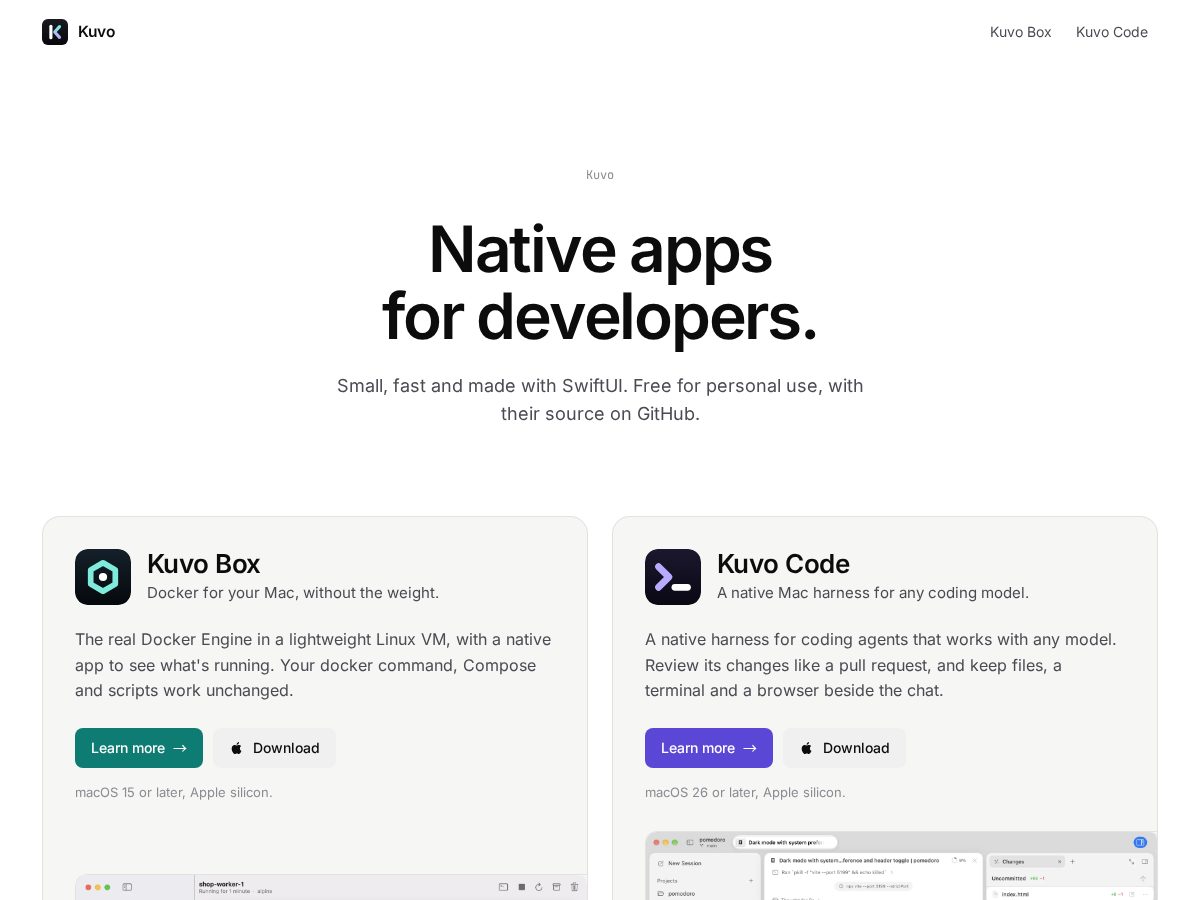Close the Changes tab in Kuvo Code preview
Image resolution: width=1200 pixels, height=900 pixels.
(x=1059, y=861)
